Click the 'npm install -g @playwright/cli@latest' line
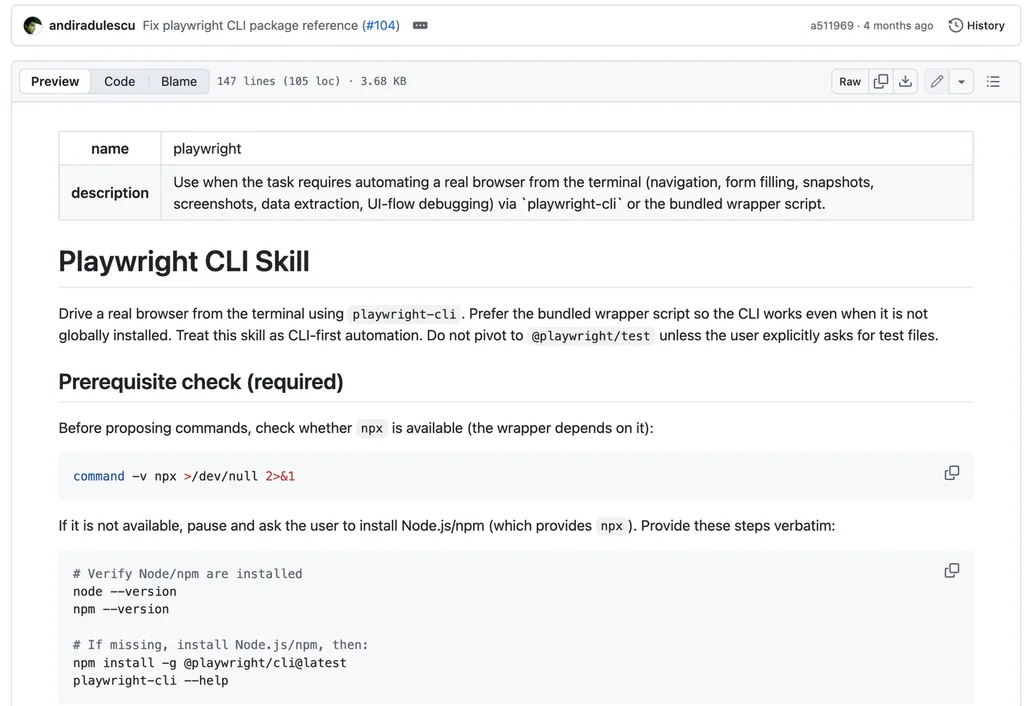The image size is (1024, 706). coord(210,663)
